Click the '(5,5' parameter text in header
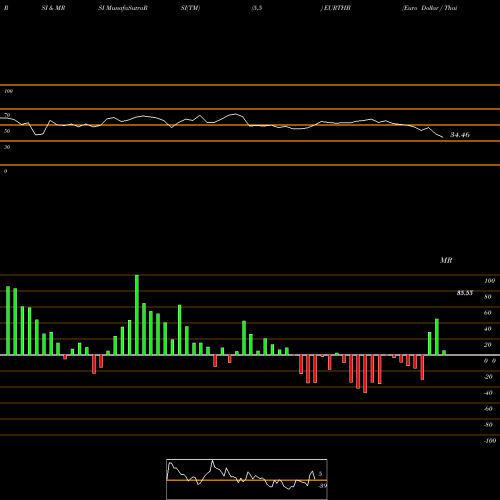500x500 pixels. click(x=257, y=8)
